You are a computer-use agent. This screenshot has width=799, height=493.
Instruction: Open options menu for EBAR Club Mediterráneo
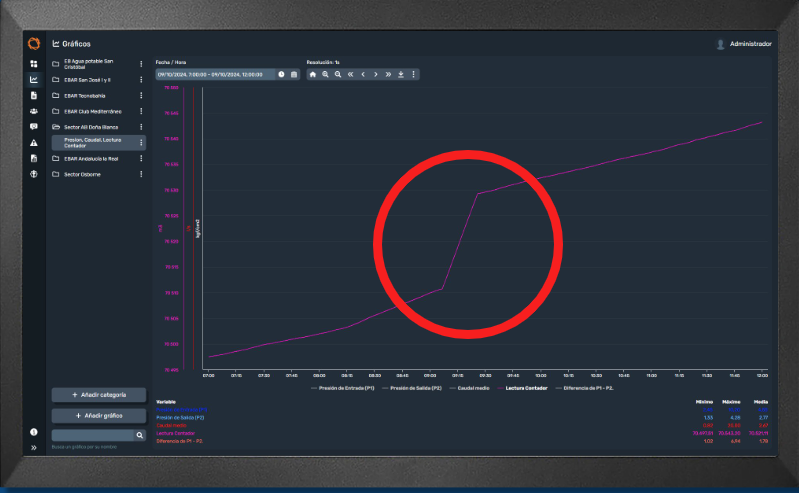[141, 111]
